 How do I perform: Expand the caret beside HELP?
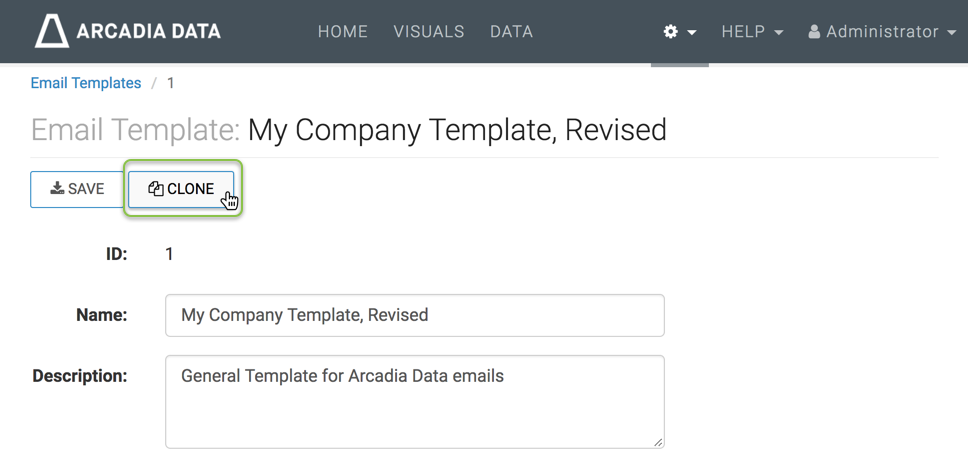[779, 33]
